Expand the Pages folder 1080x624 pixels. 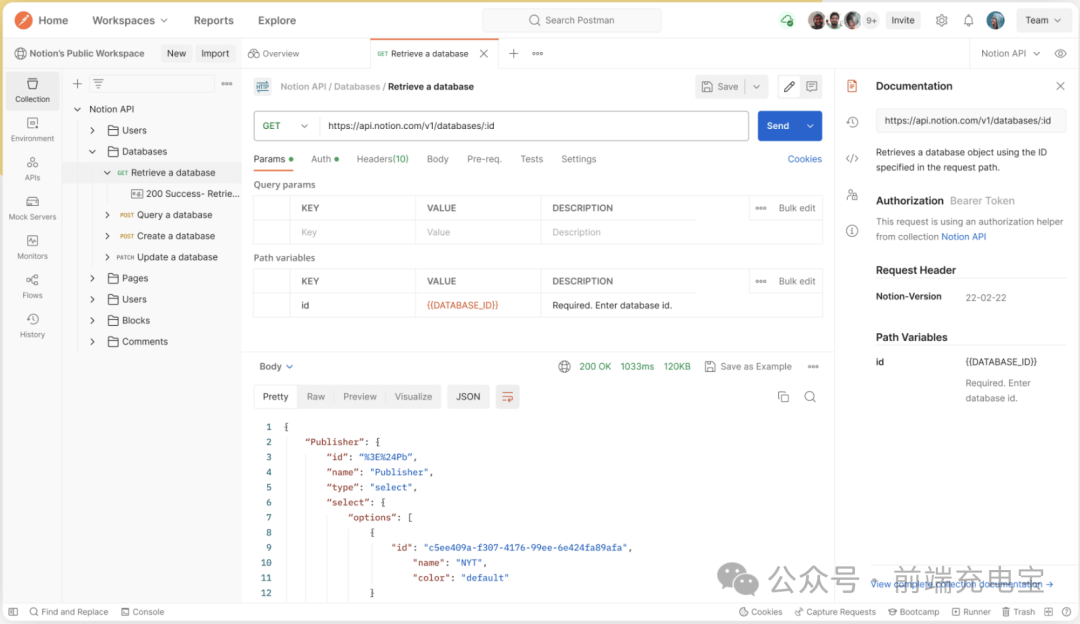(92, 278)
